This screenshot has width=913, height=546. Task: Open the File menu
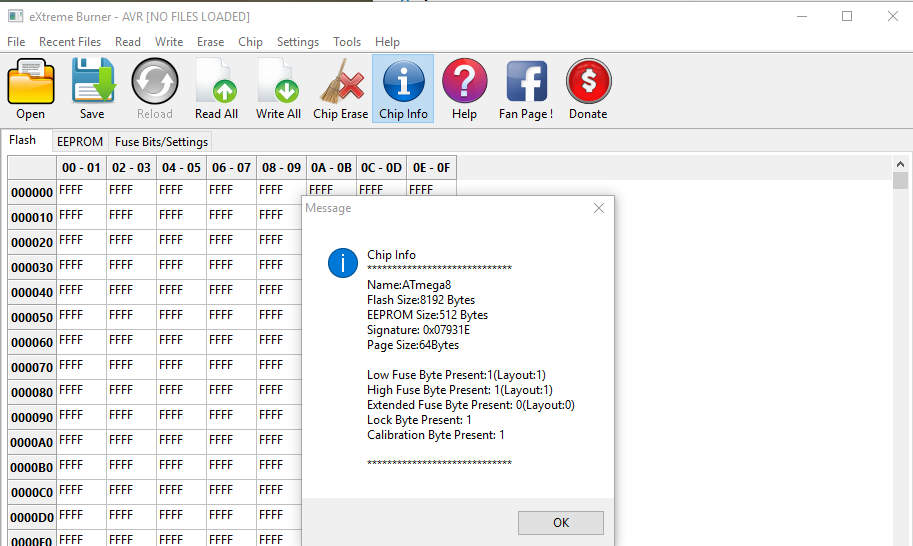16,42
